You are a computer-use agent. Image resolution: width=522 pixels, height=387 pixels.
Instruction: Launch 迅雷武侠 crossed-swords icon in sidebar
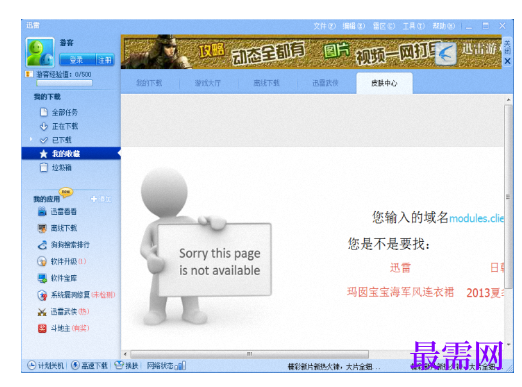(42, 312)
